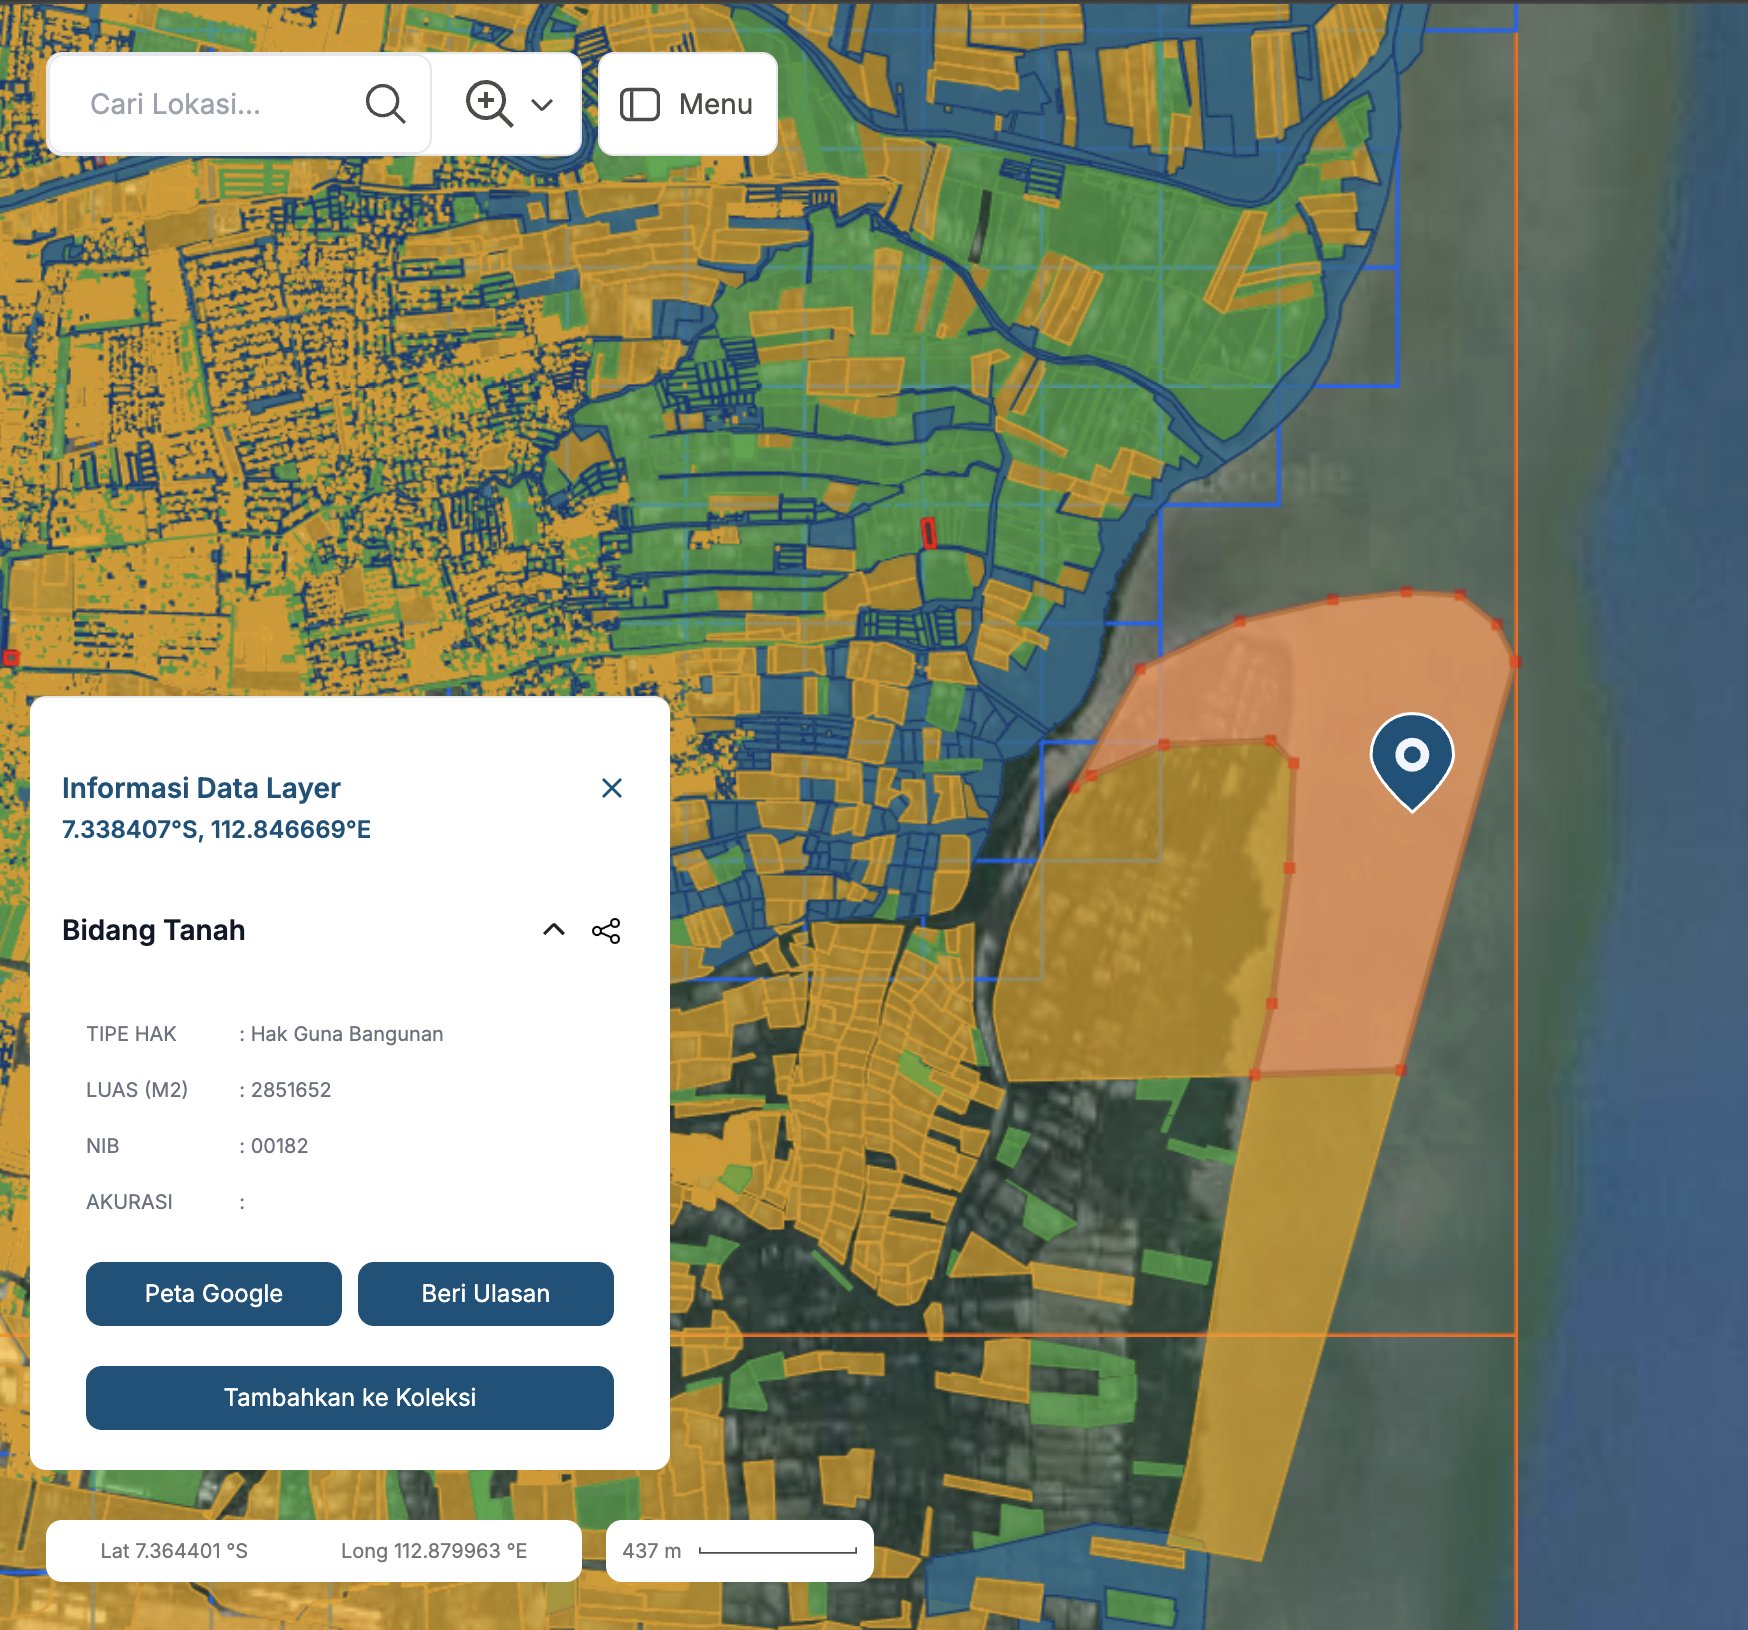Collapse the Bidang Tanah section

coord(553,930)
